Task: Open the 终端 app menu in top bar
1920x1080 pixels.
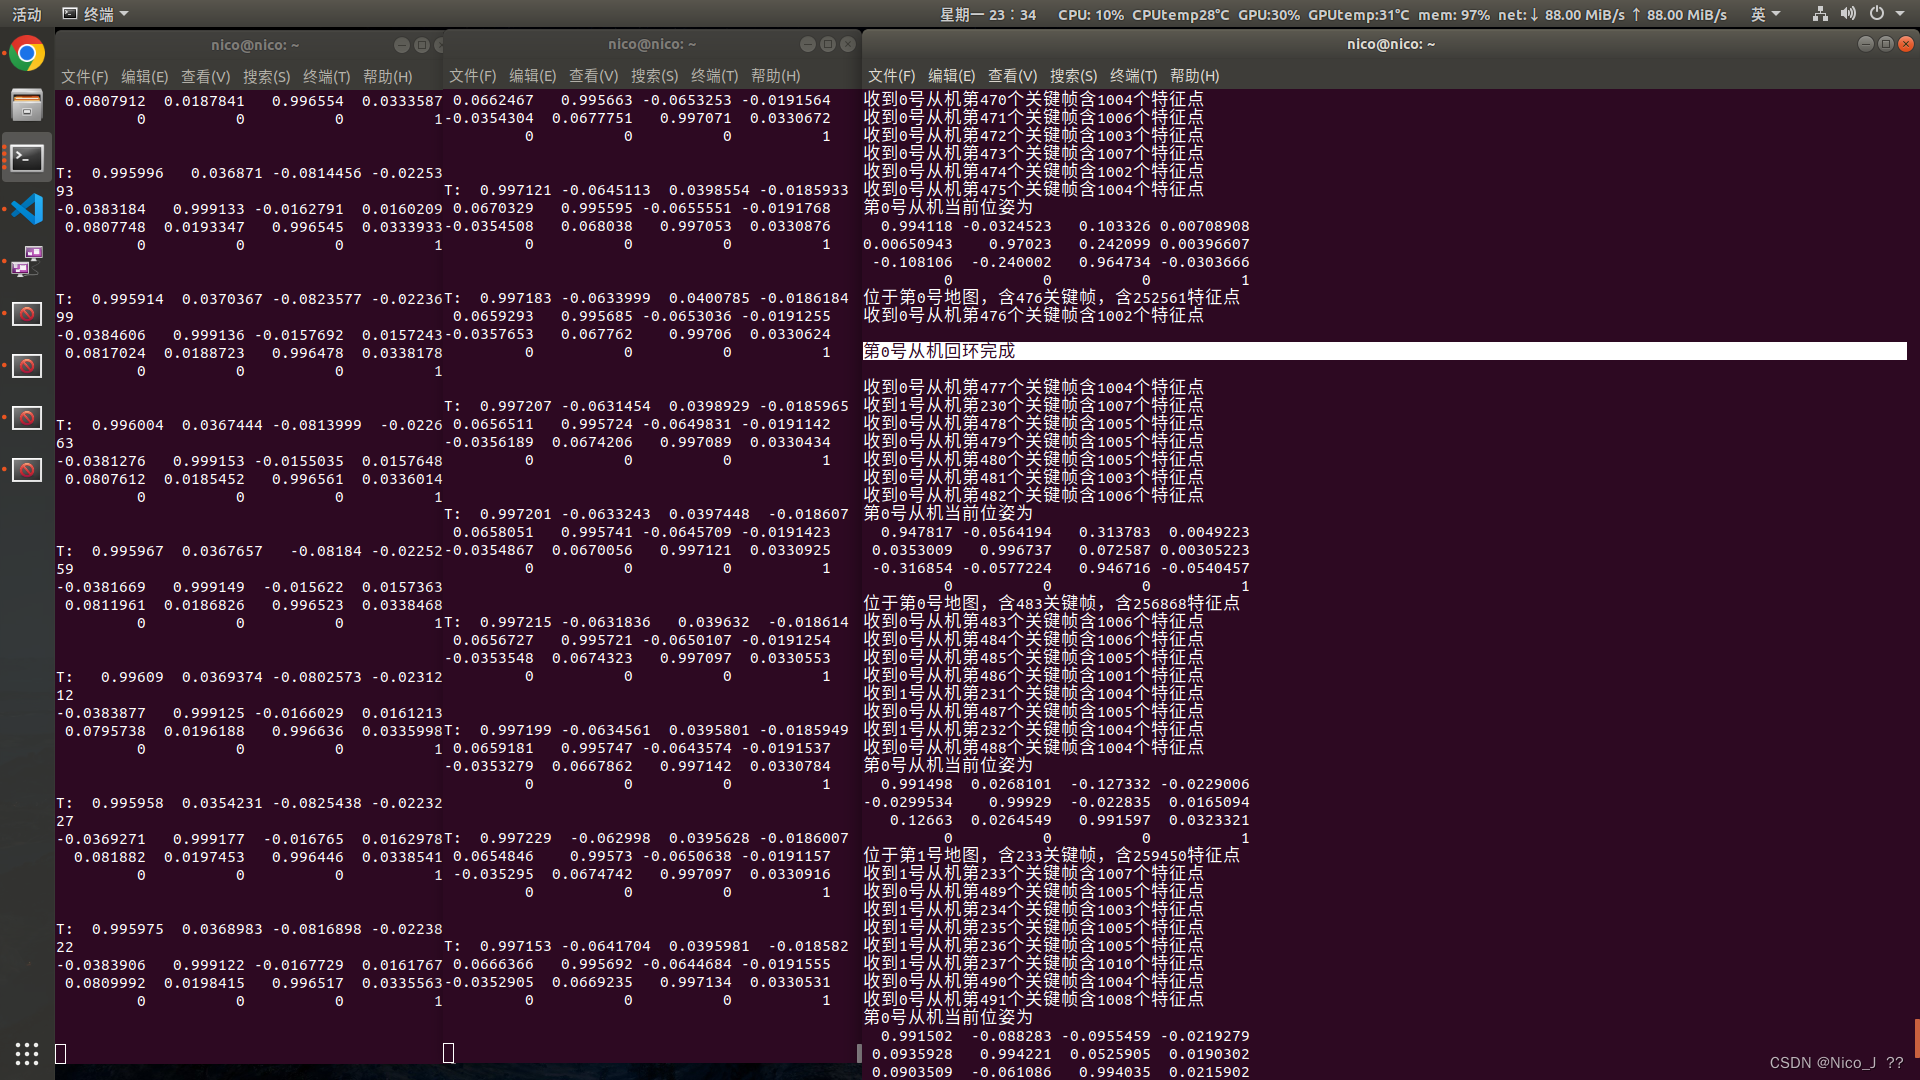Action: coord(95,14)
